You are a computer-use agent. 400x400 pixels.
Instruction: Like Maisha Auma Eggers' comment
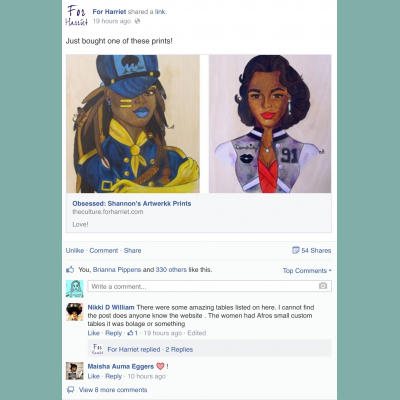93,376
